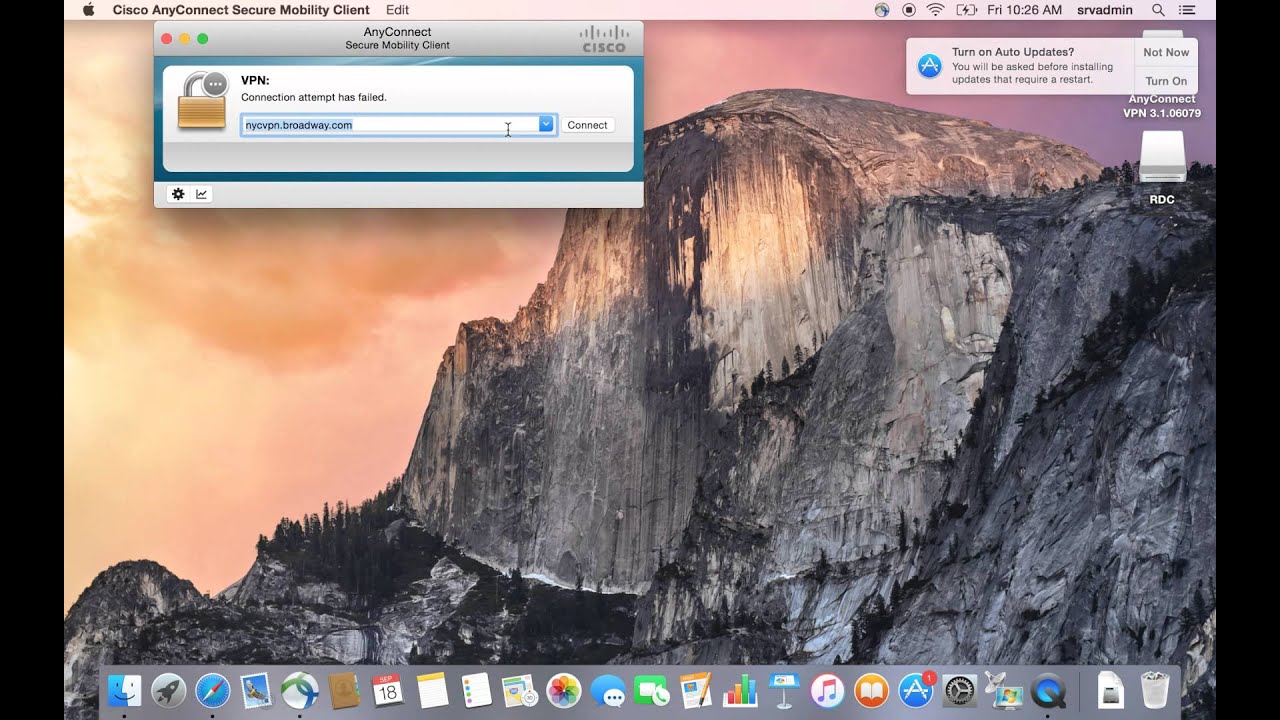Open Remote Desktop Connection dock icon
The image size is (1280, 720).
pos(1004,690)
